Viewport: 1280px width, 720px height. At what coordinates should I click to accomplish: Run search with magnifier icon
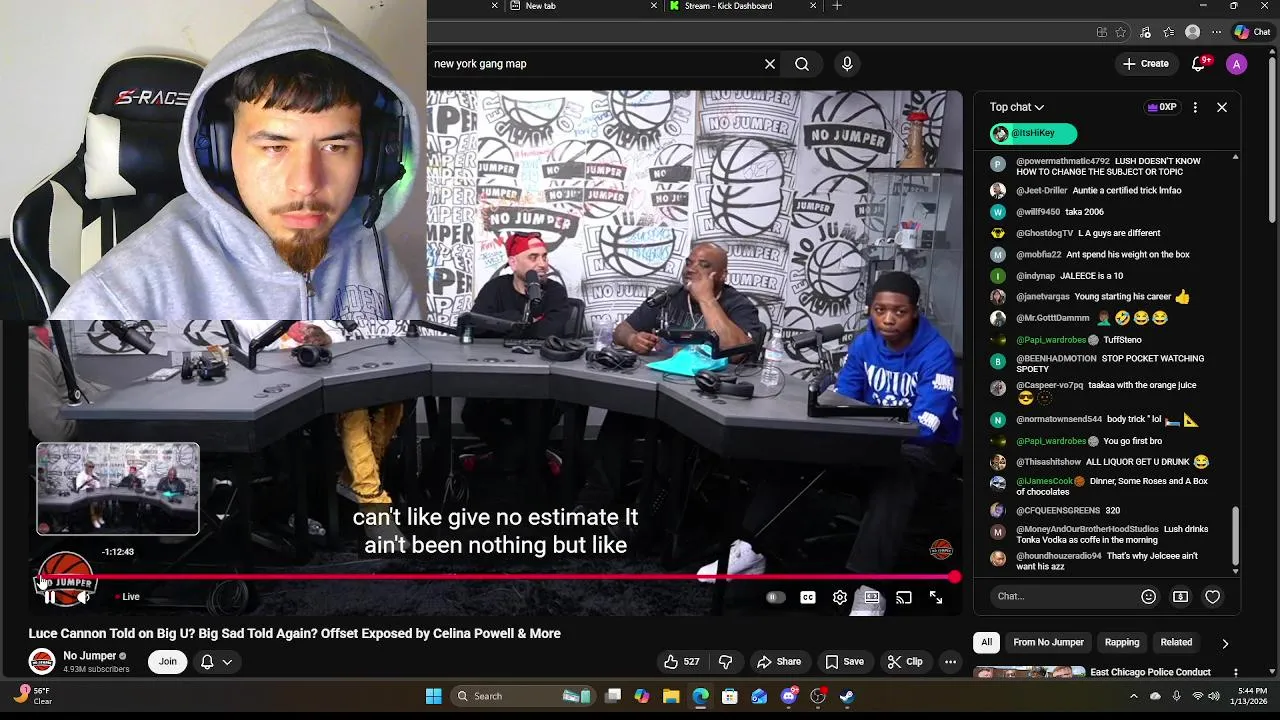(802, 64)
